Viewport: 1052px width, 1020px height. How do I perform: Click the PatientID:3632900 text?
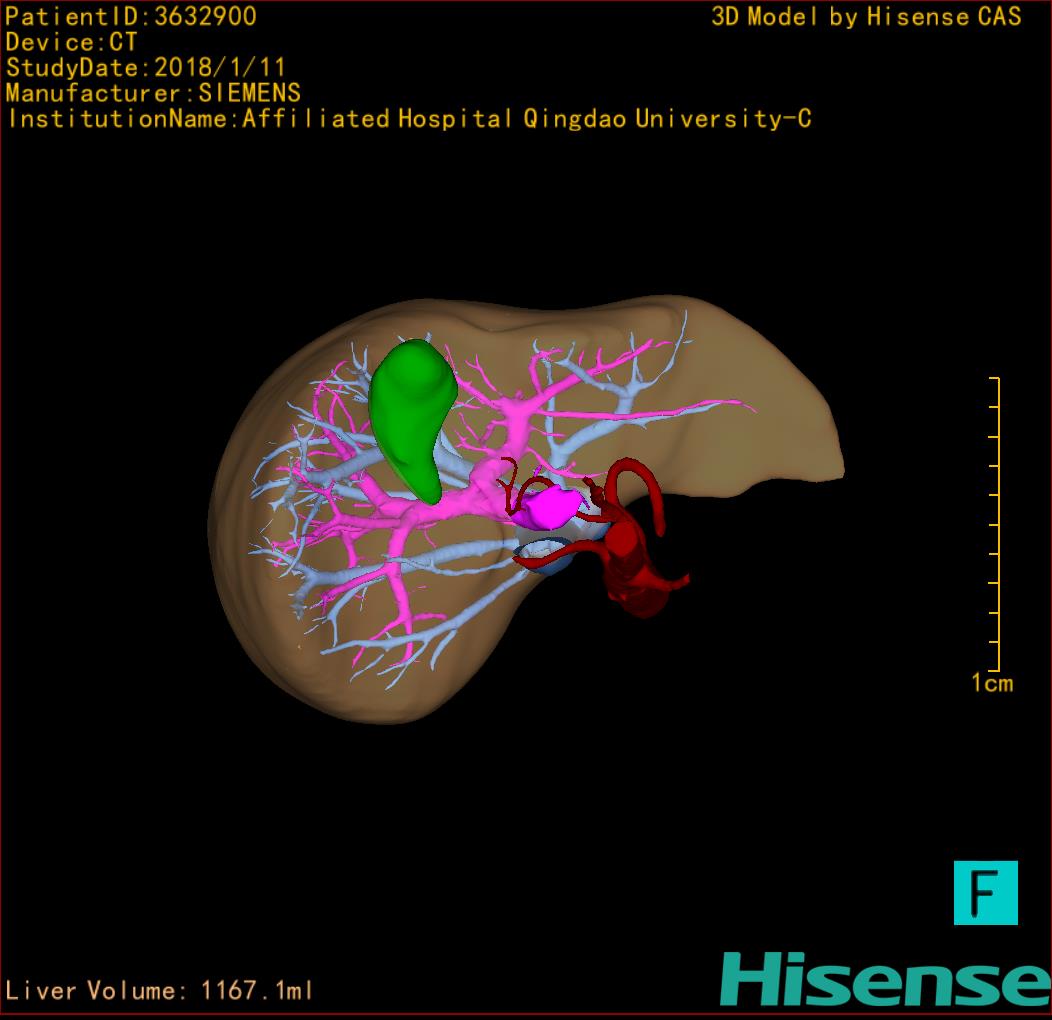(x=131, y=17)
